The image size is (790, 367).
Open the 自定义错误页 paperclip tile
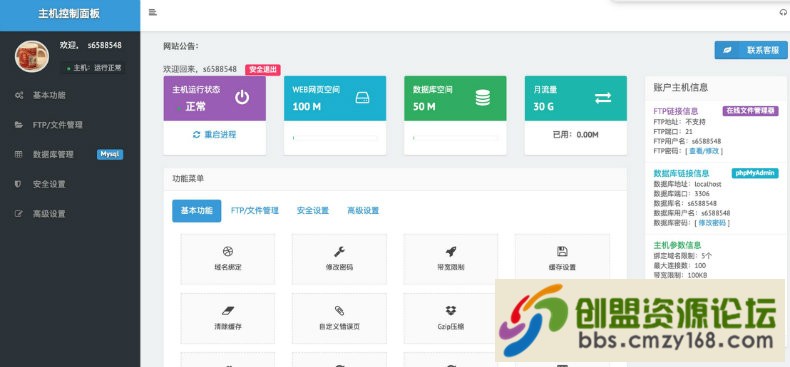tap(339, 318)
